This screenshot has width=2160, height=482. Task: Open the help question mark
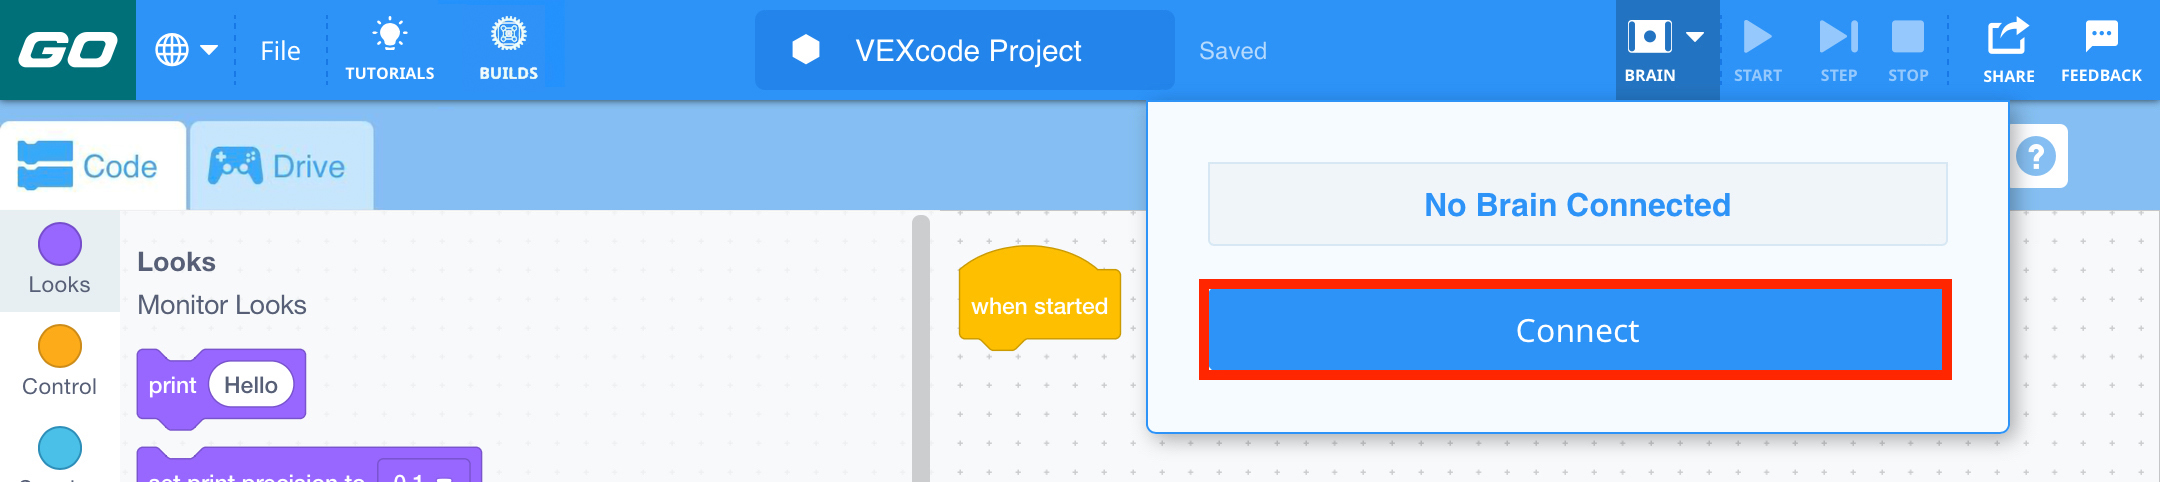pyautogui.click(x=2036, y=157)
